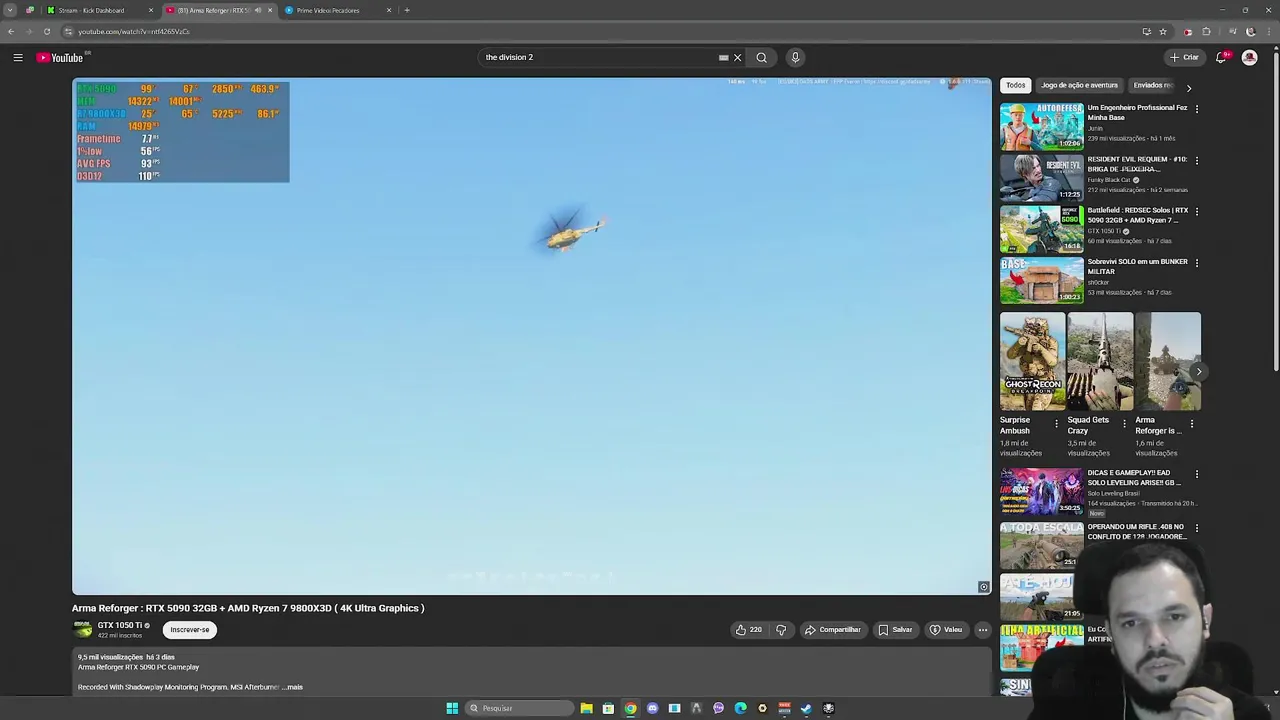This screenshot has height=720, width=1280.
Task: Clear the search box with the X icon
Action: [x=738, y=58]
